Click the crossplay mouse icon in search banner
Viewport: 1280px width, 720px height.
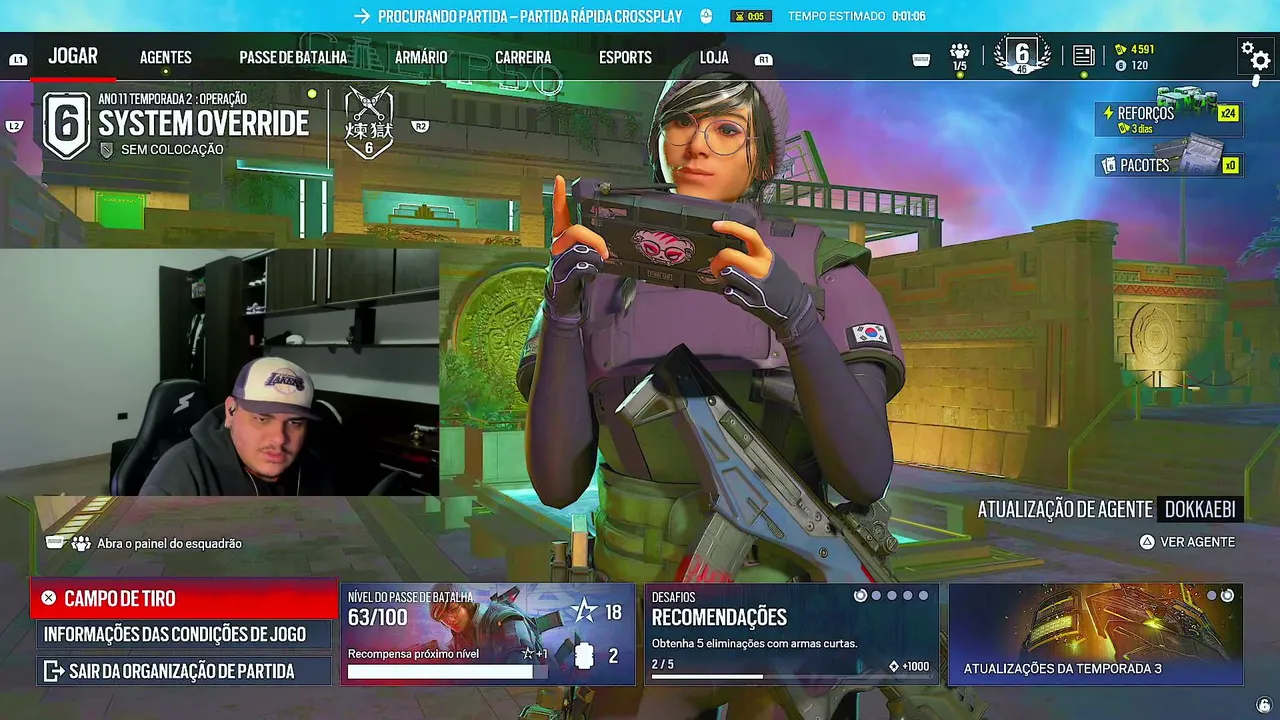tap(706, 16)
